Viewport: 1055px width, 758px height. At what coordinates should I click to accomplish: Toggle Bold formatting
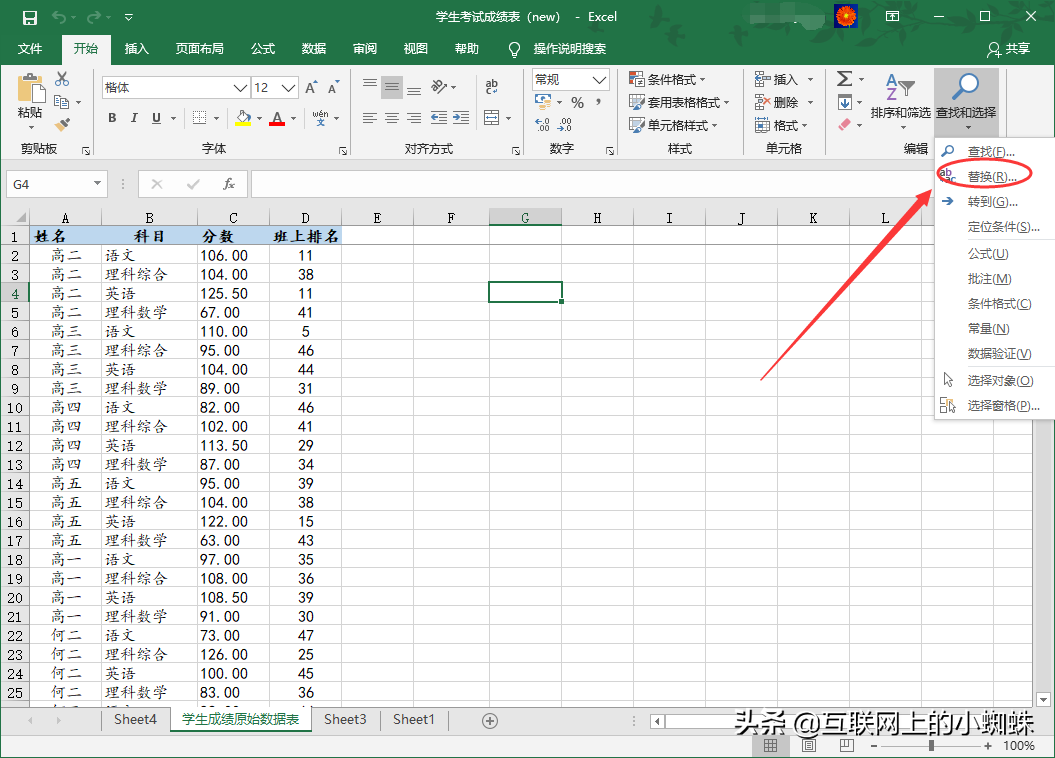(x=112, y=118)
